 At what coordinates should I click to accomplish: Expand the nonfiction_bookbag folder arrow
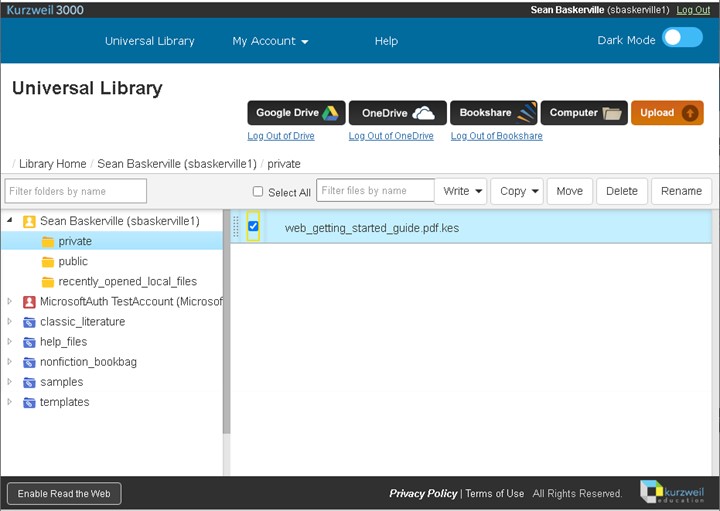point(10,362)
